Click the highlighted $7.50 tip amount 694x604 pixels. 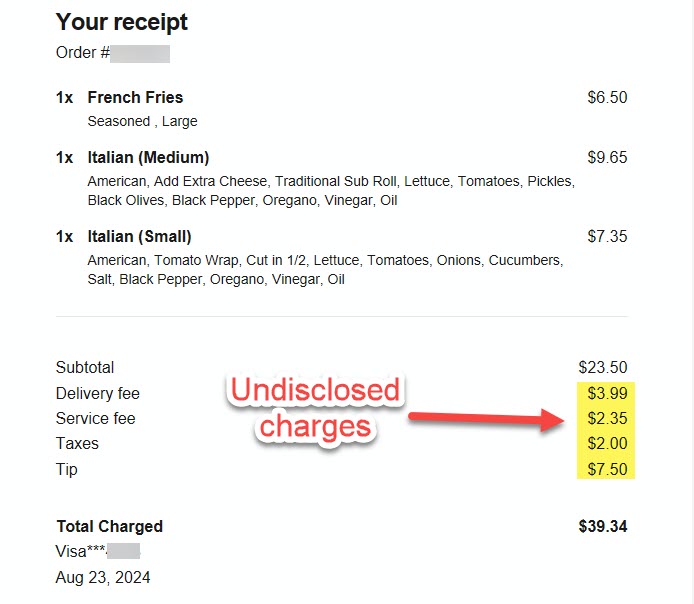607,469
